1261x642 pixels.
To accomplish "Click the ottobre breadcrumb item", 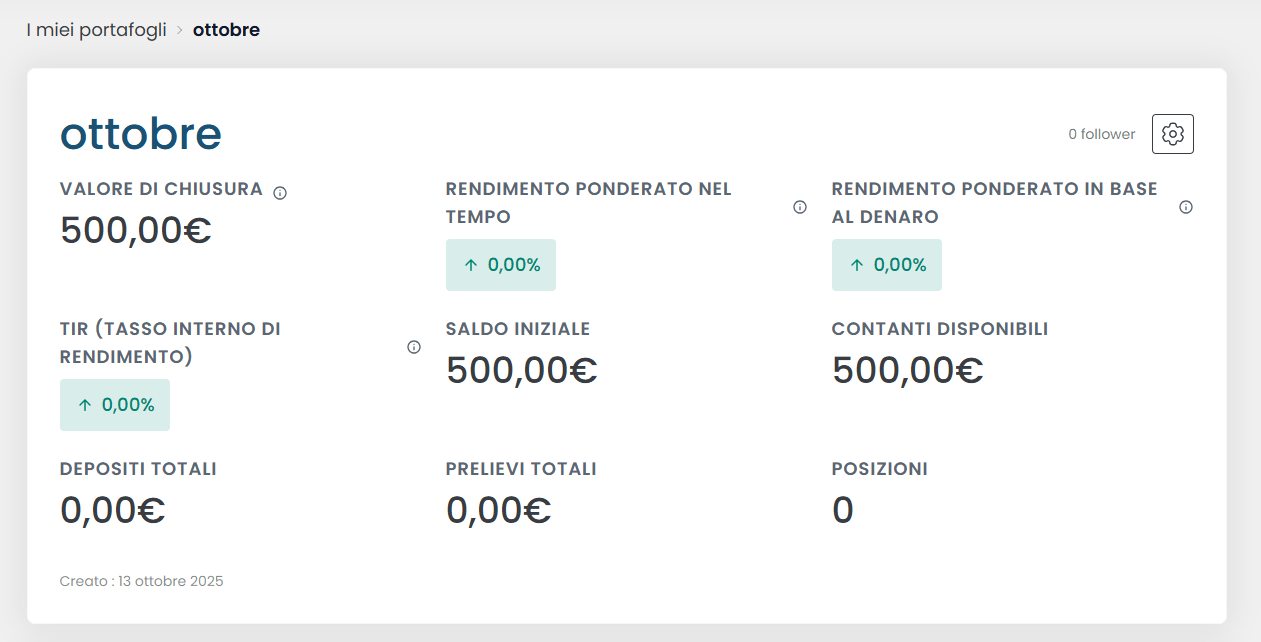I will (x=226, y=30).
